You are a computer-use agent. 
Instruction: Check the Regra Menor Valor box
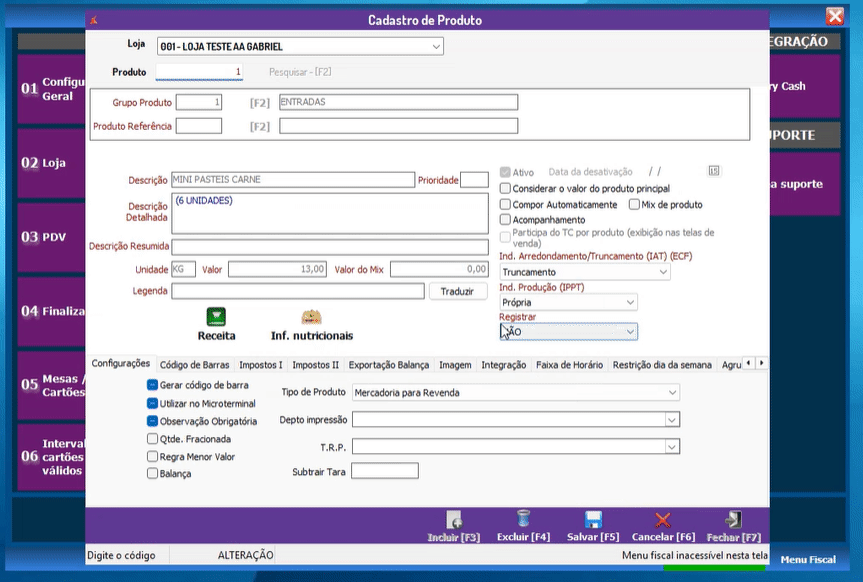pos(152,456)
